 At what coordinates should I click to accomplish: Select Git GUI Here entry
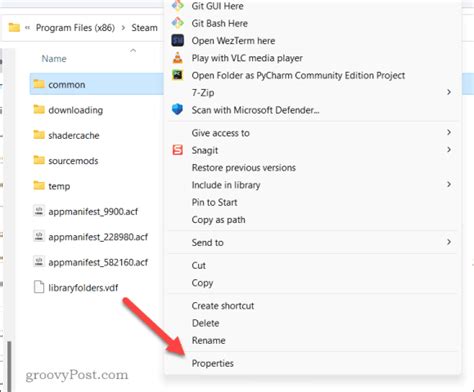(217, 6)
